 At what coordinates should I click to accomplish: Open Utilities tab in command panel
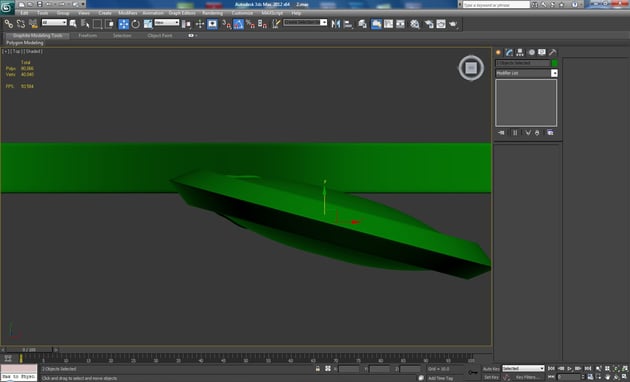tap(552, 52)
